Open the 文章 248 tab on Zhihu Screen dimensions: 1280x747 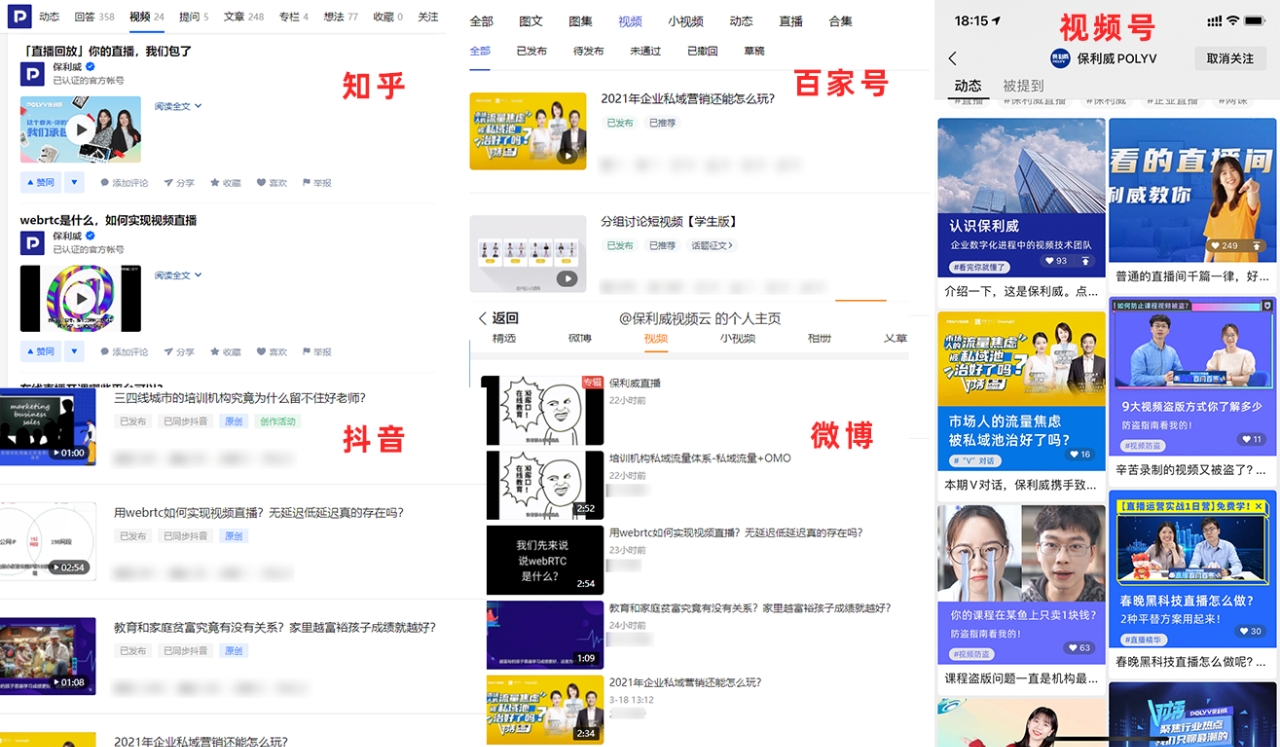click(244, 17)
